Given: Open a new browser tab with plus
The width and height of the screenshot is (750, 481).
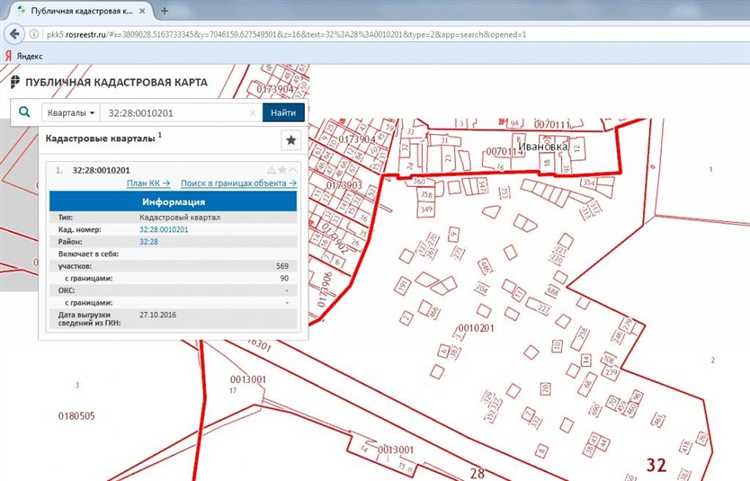Looking at the screenshot, I should 164,11.
